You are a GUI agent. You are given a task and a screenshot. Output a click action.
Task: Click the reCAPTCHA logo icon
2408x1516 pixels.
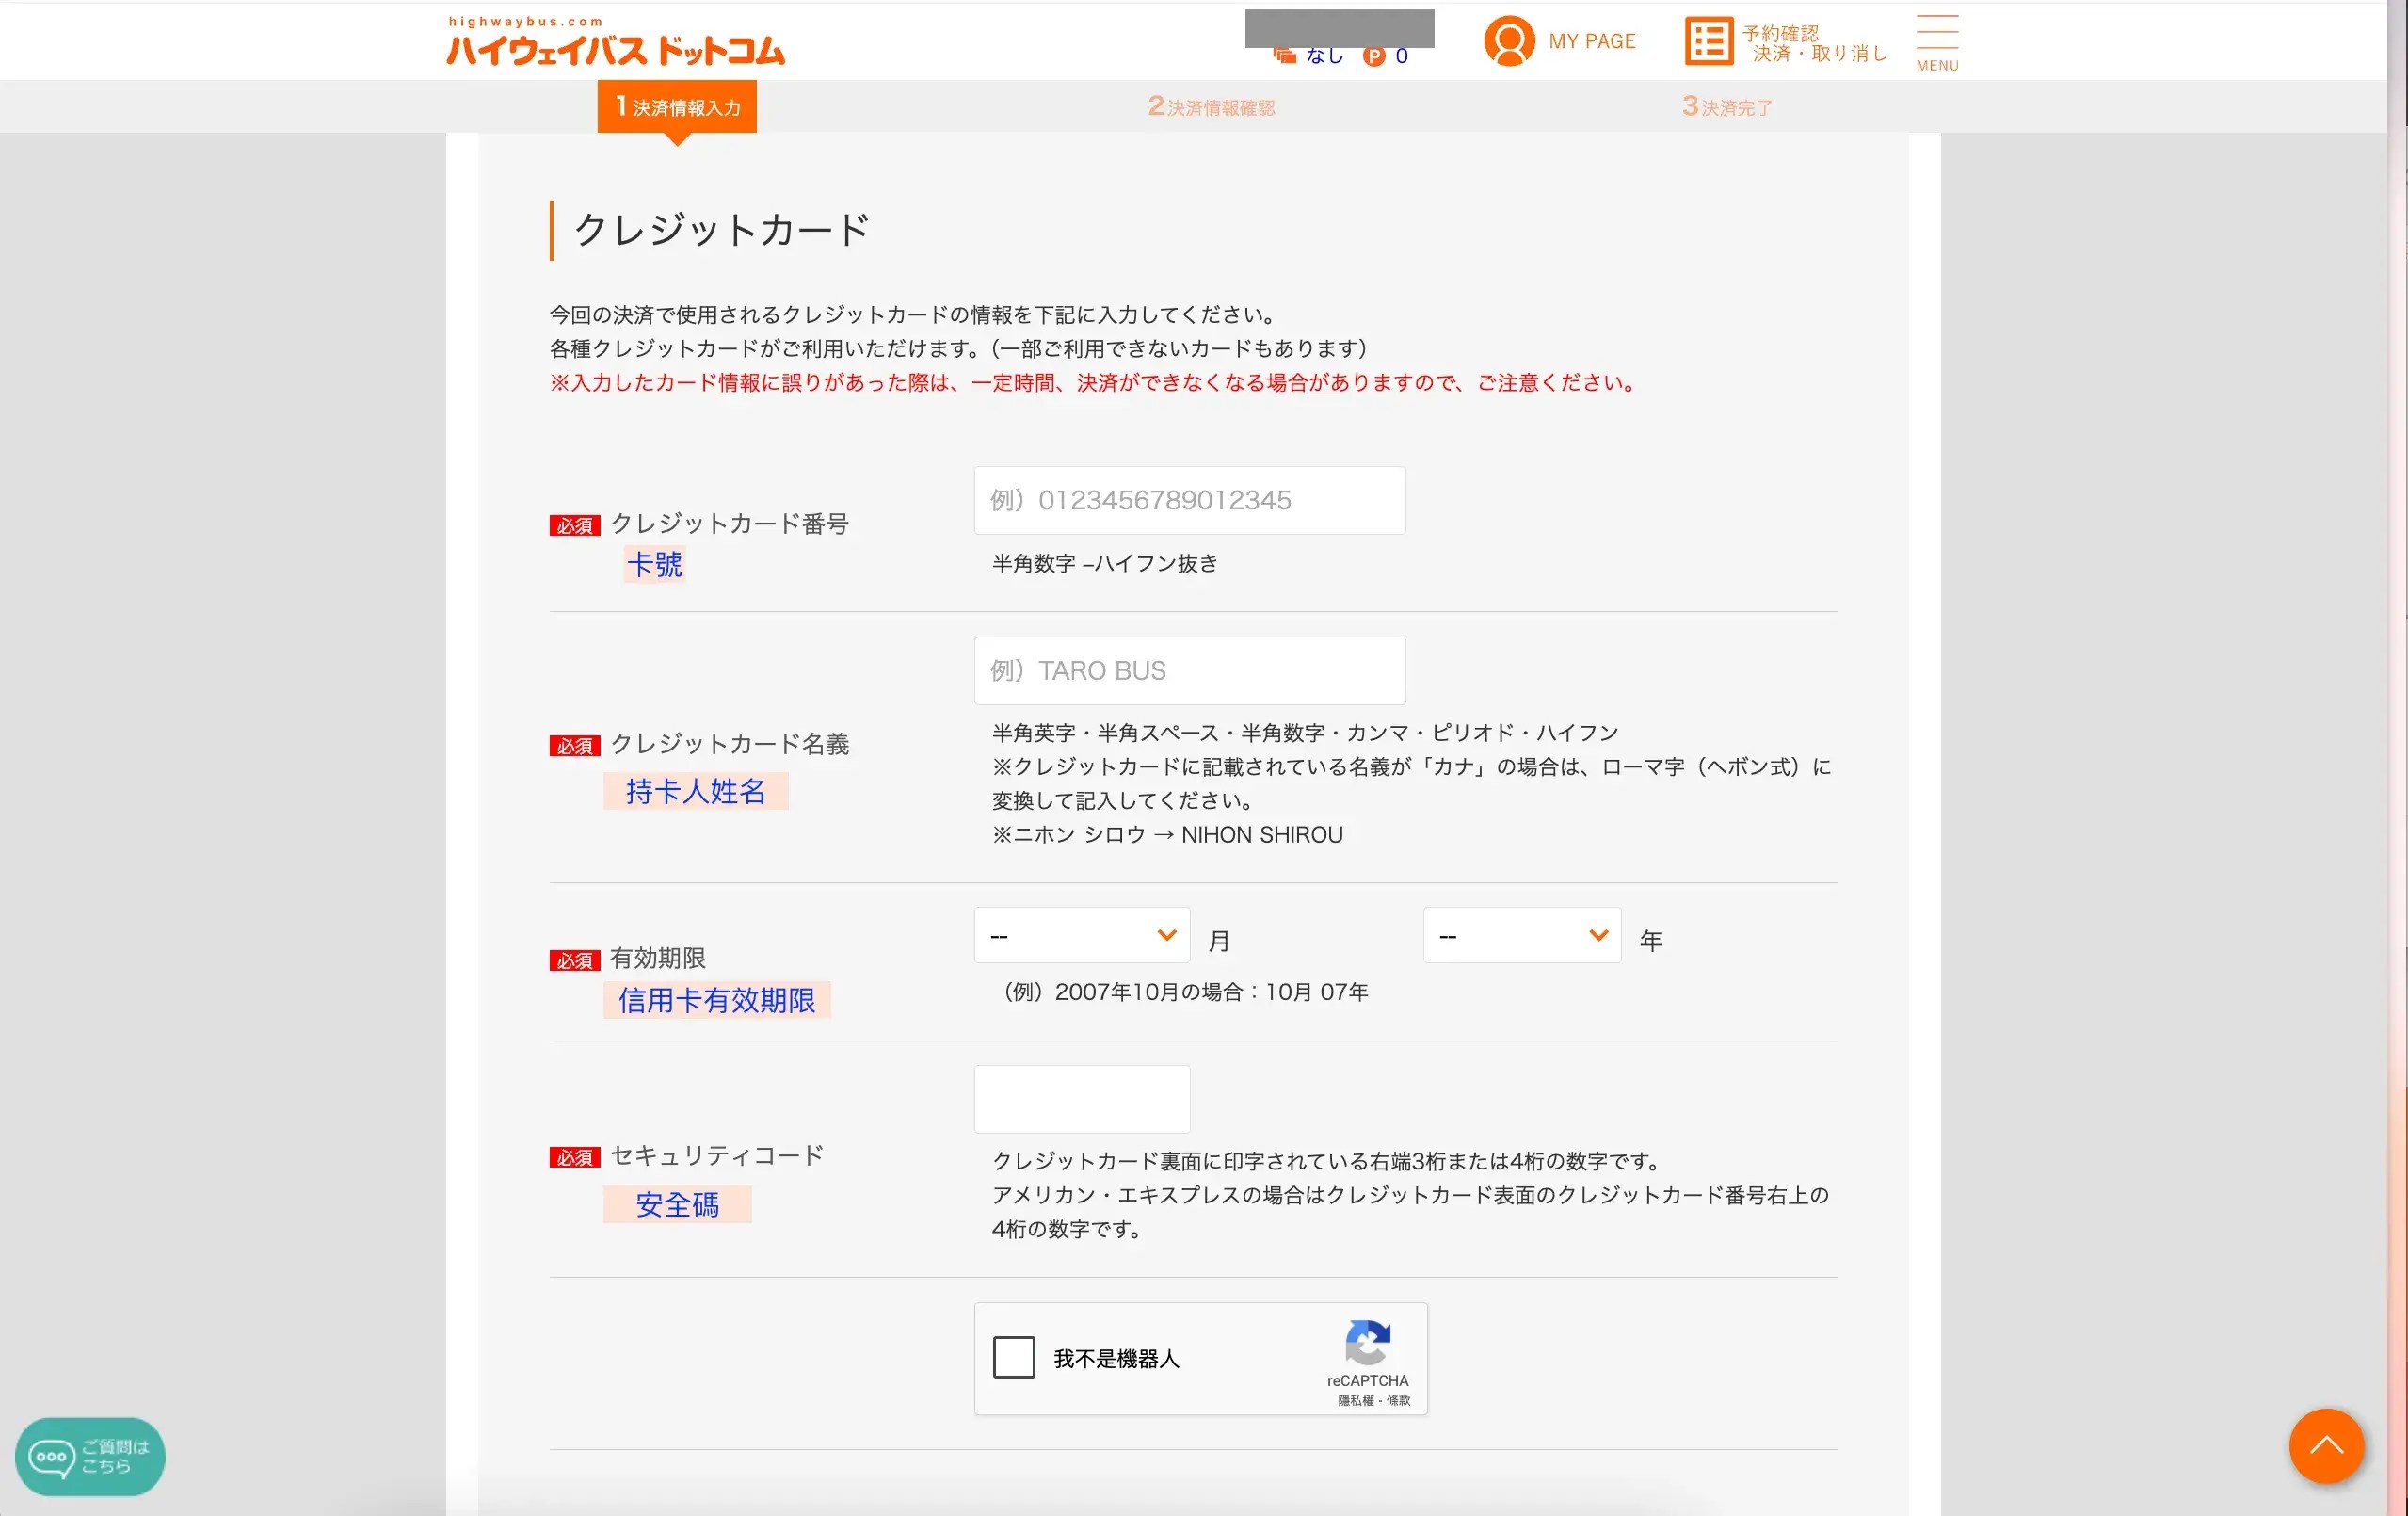[1367, 1342]
